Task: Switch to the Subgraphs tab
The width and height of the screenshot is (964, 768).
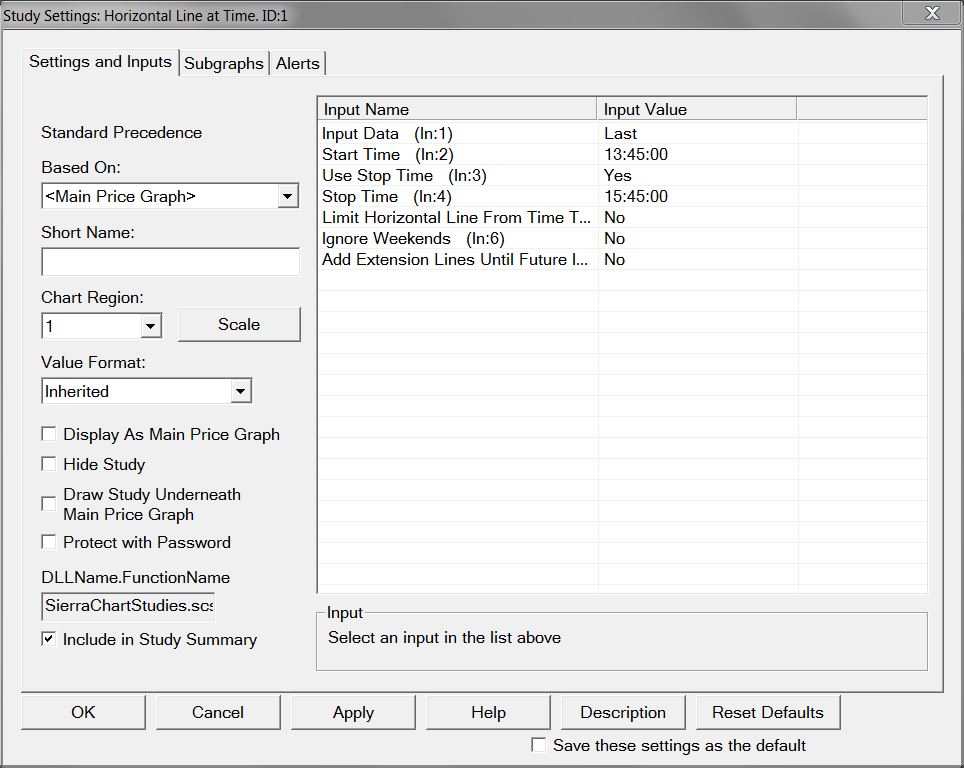Action: click(224, 63)
